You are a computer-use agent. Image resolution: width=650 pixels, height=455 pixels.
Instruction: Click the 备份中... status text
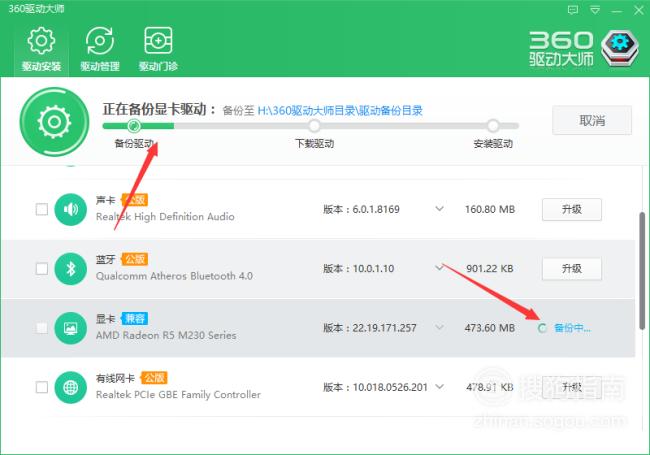(572, 328)
